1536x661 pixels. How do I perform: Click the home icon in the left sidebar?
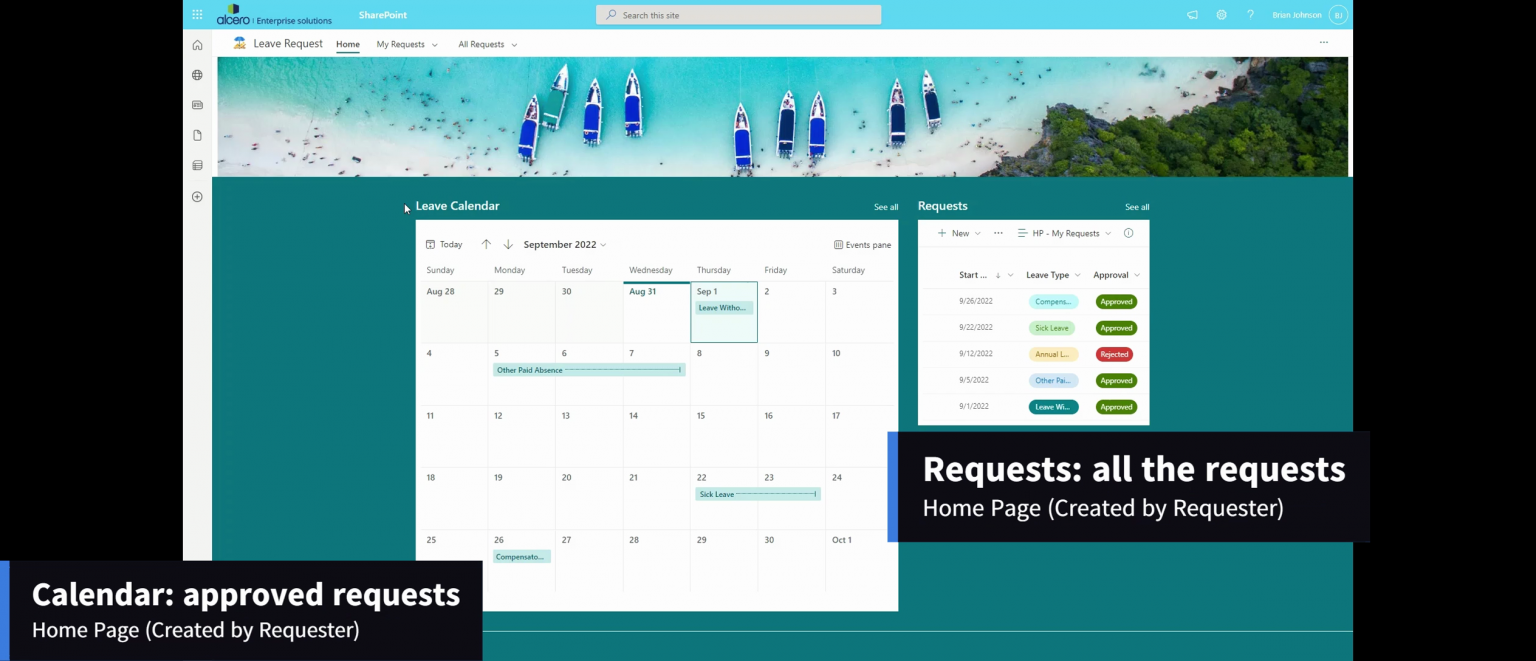[x=197, y=44]
